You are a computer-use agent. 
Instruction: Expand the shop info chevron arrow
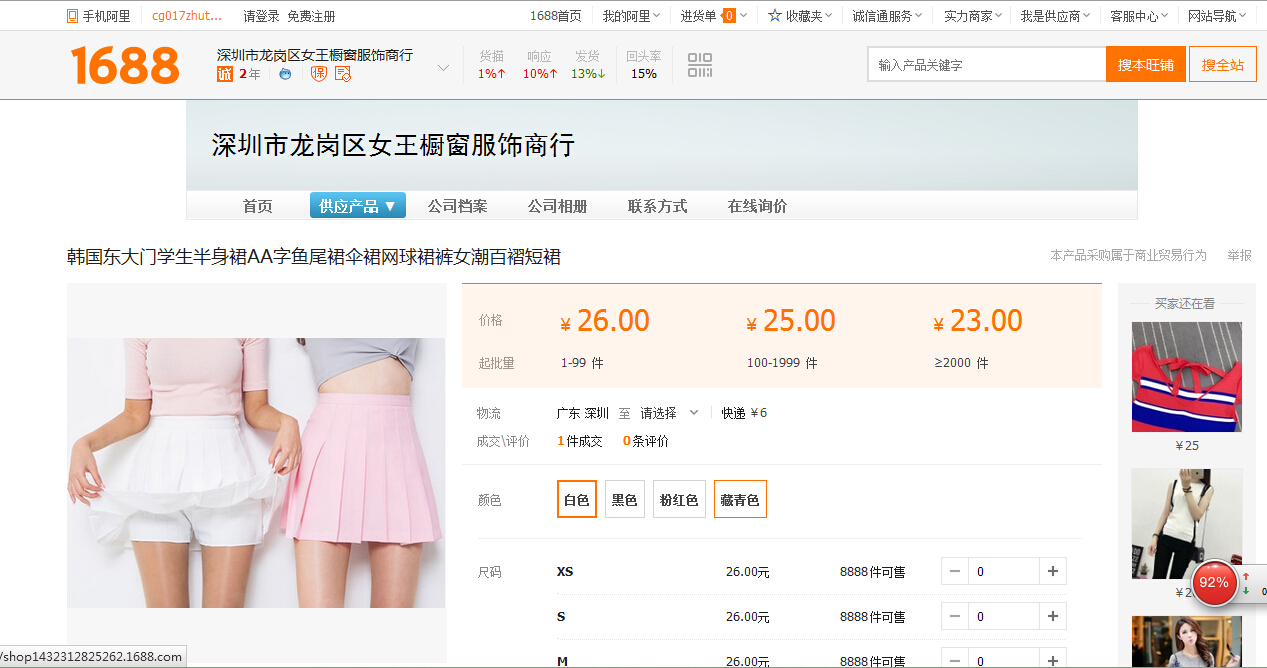[443, 69]
